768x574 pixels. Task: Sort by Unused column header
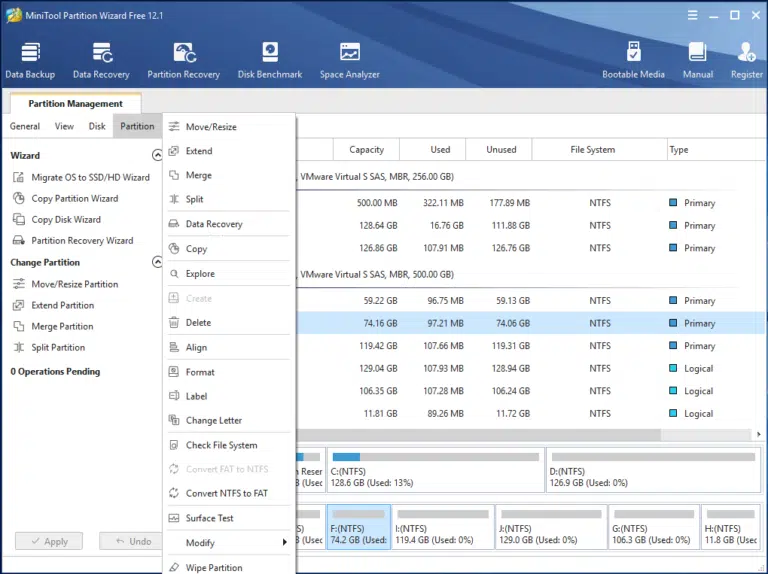501,149
